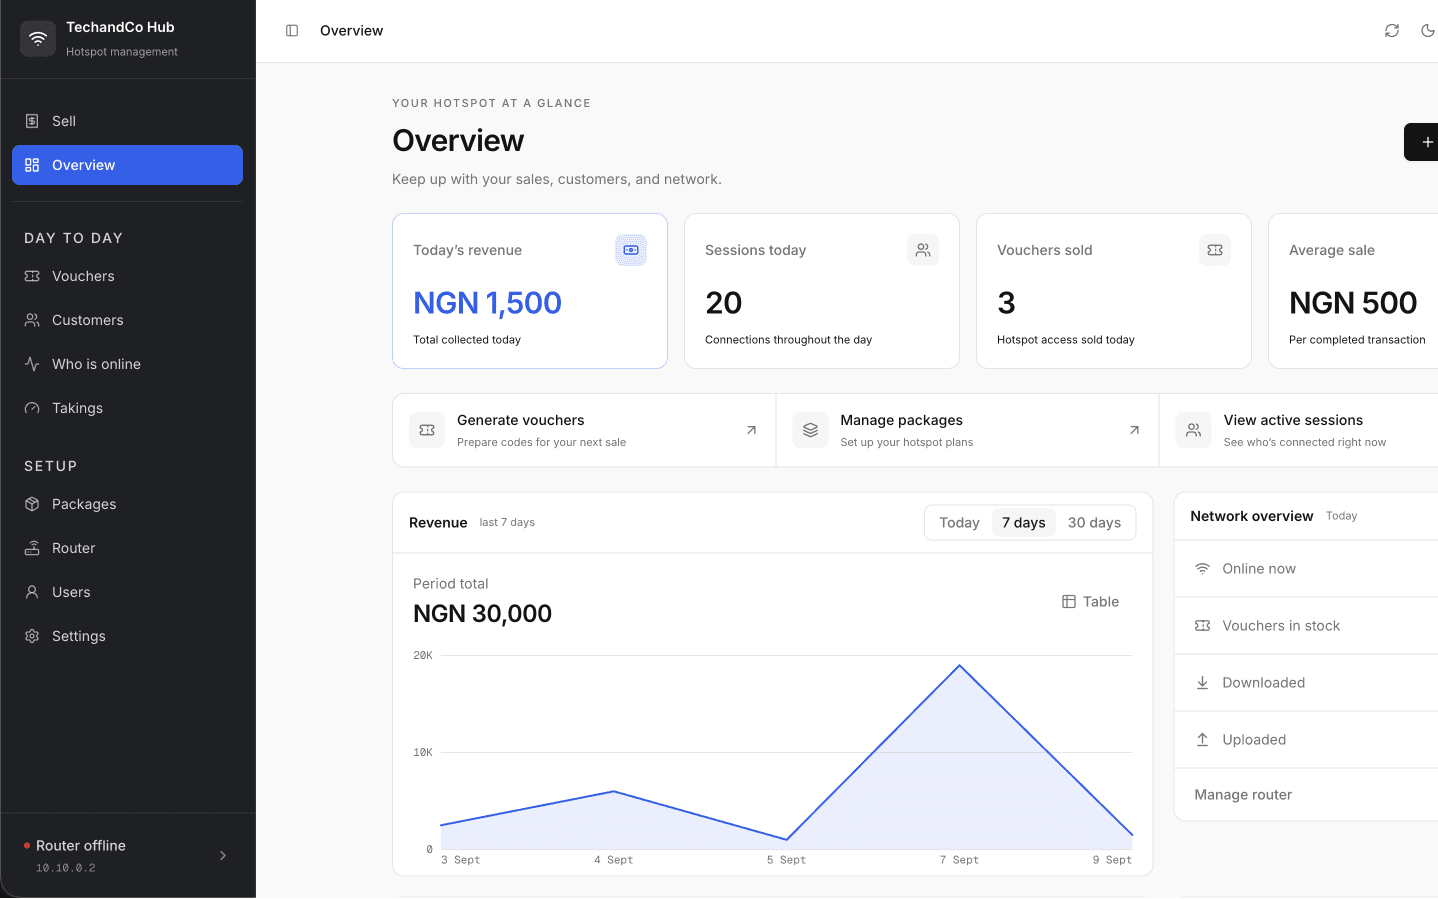Click the arrow icon on Generate vouchers
This screenshot has width=1438, height=899.
pos(751,430)
